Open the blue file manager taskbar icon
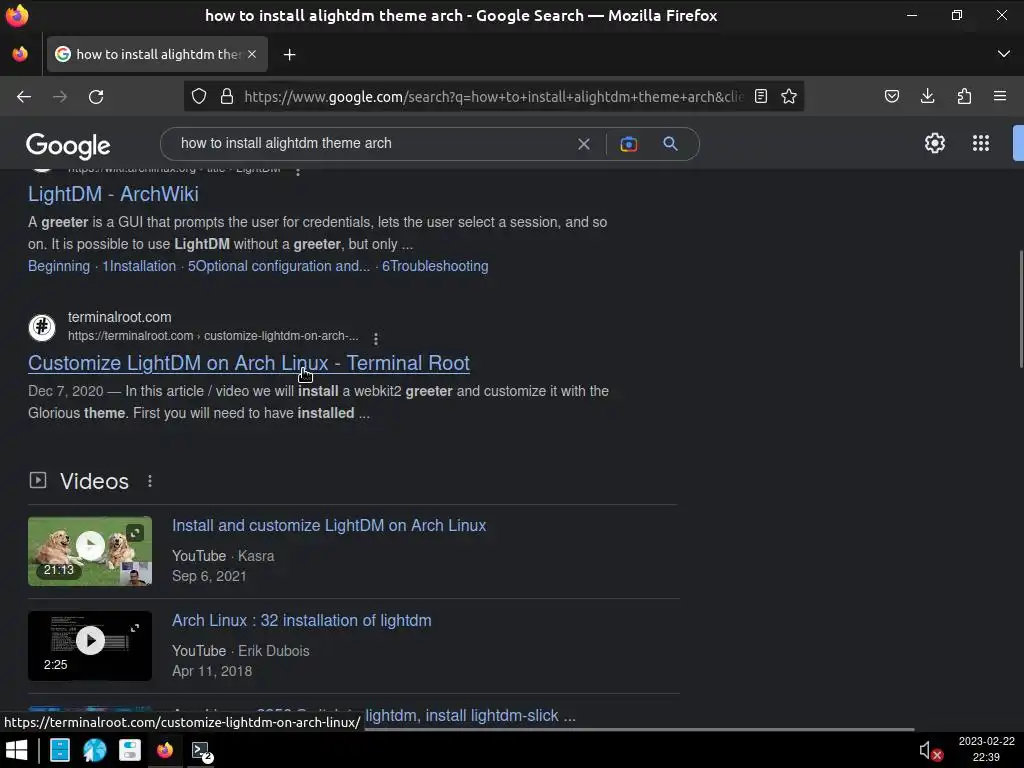Screen dimensions: 1024x768 click(x=60, y=750)
